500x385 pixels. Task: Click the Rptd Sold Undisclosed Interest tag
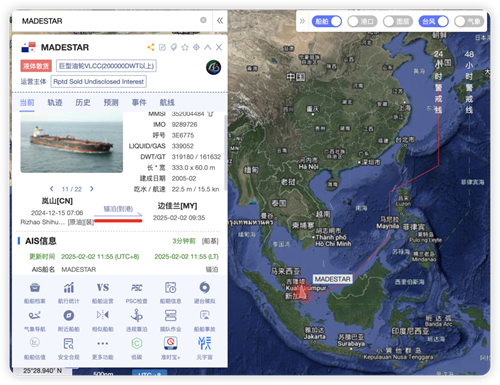(x=98, y=82)
